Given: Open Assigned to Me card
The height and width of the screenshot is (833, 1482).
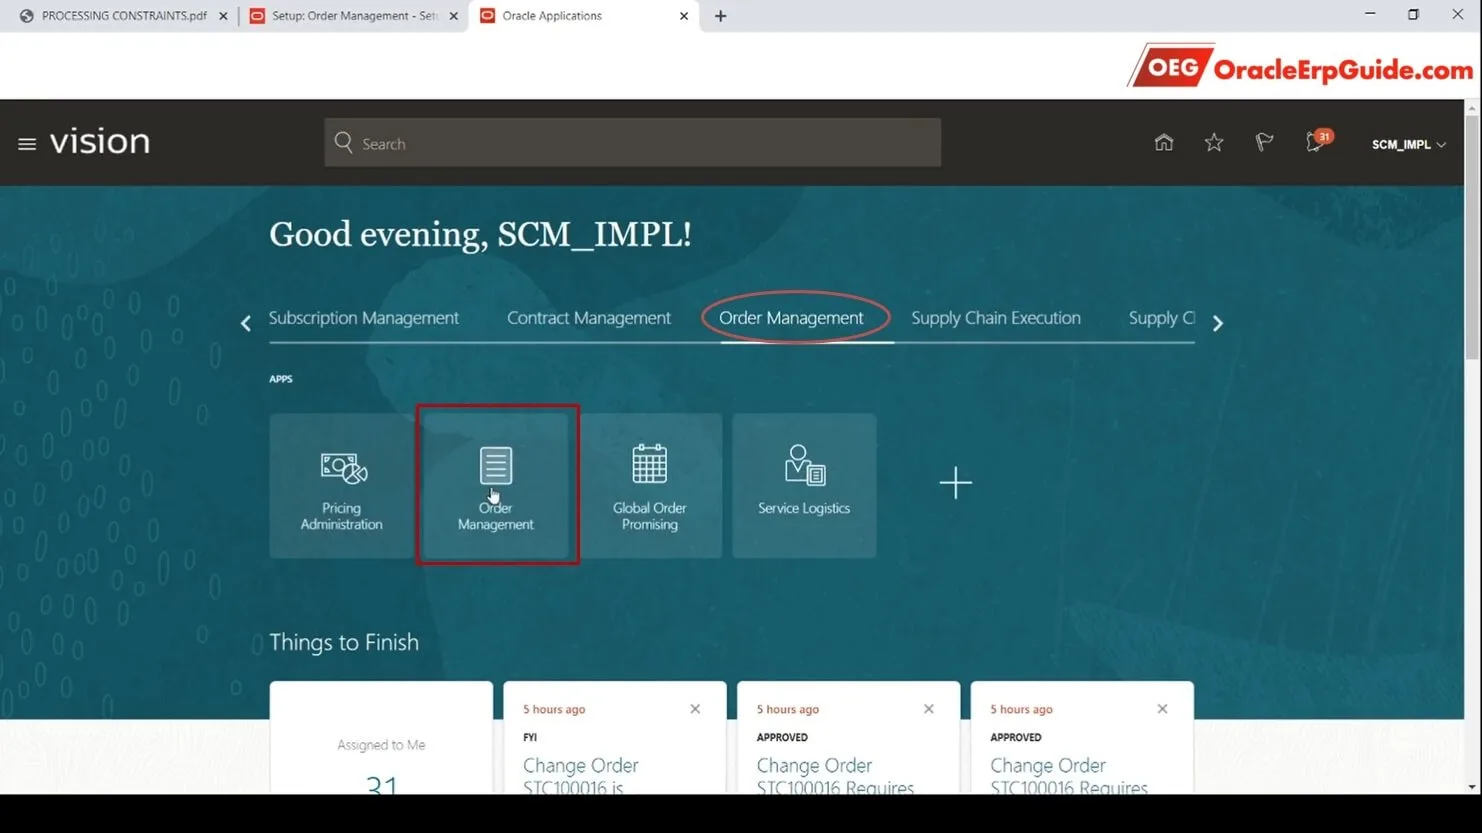Looking at the screenshot, I should point(381,738).
